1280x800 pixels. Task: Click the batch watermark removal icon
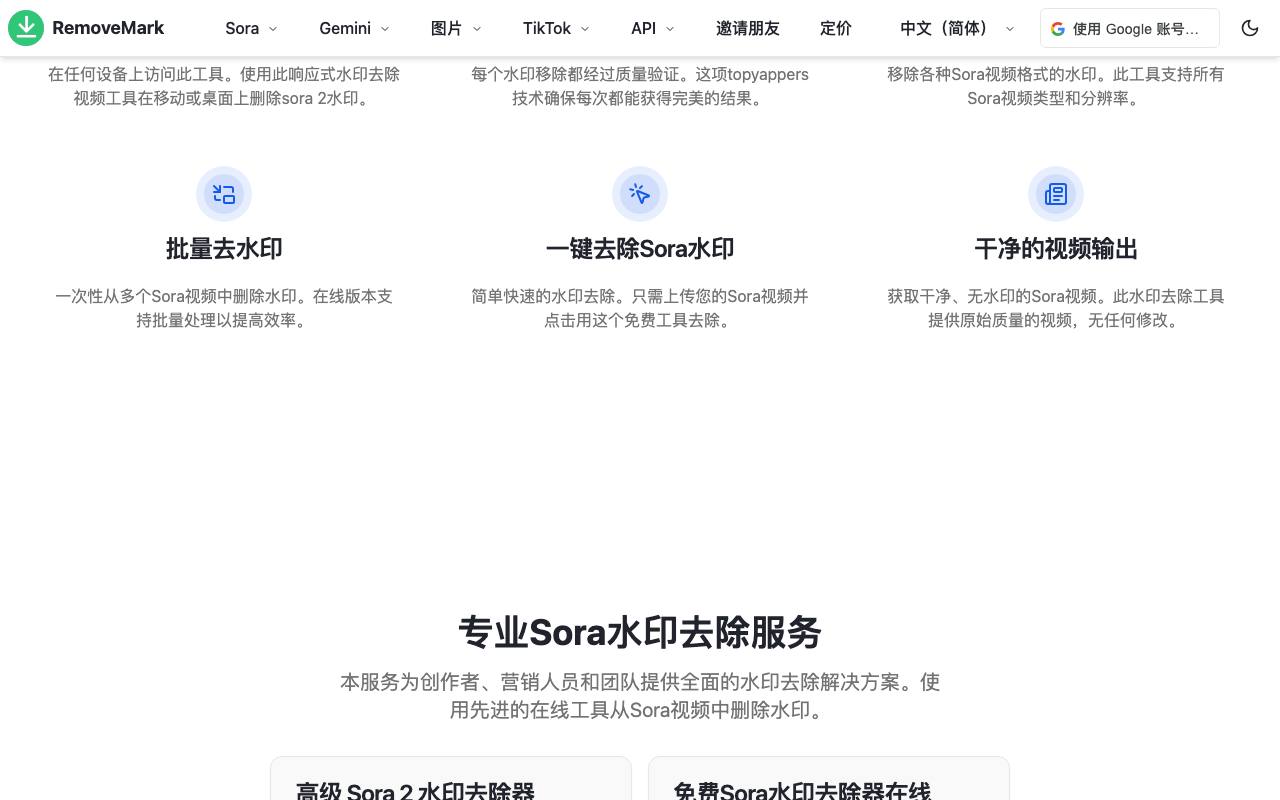(224, 194)
